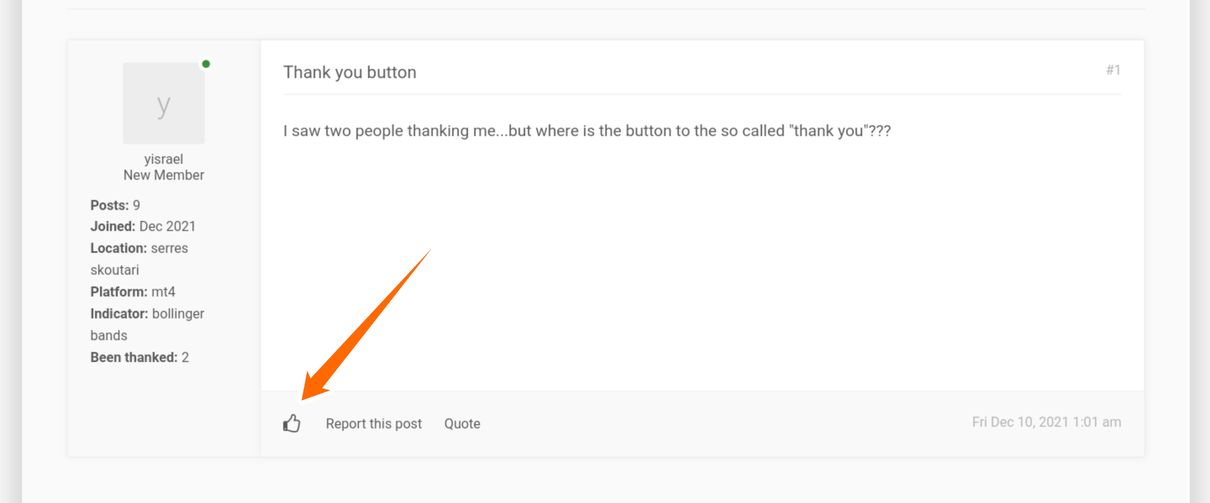Click the "Indicator: bollinger bands" field
The image size is (1210, 503).
(147, 324)
